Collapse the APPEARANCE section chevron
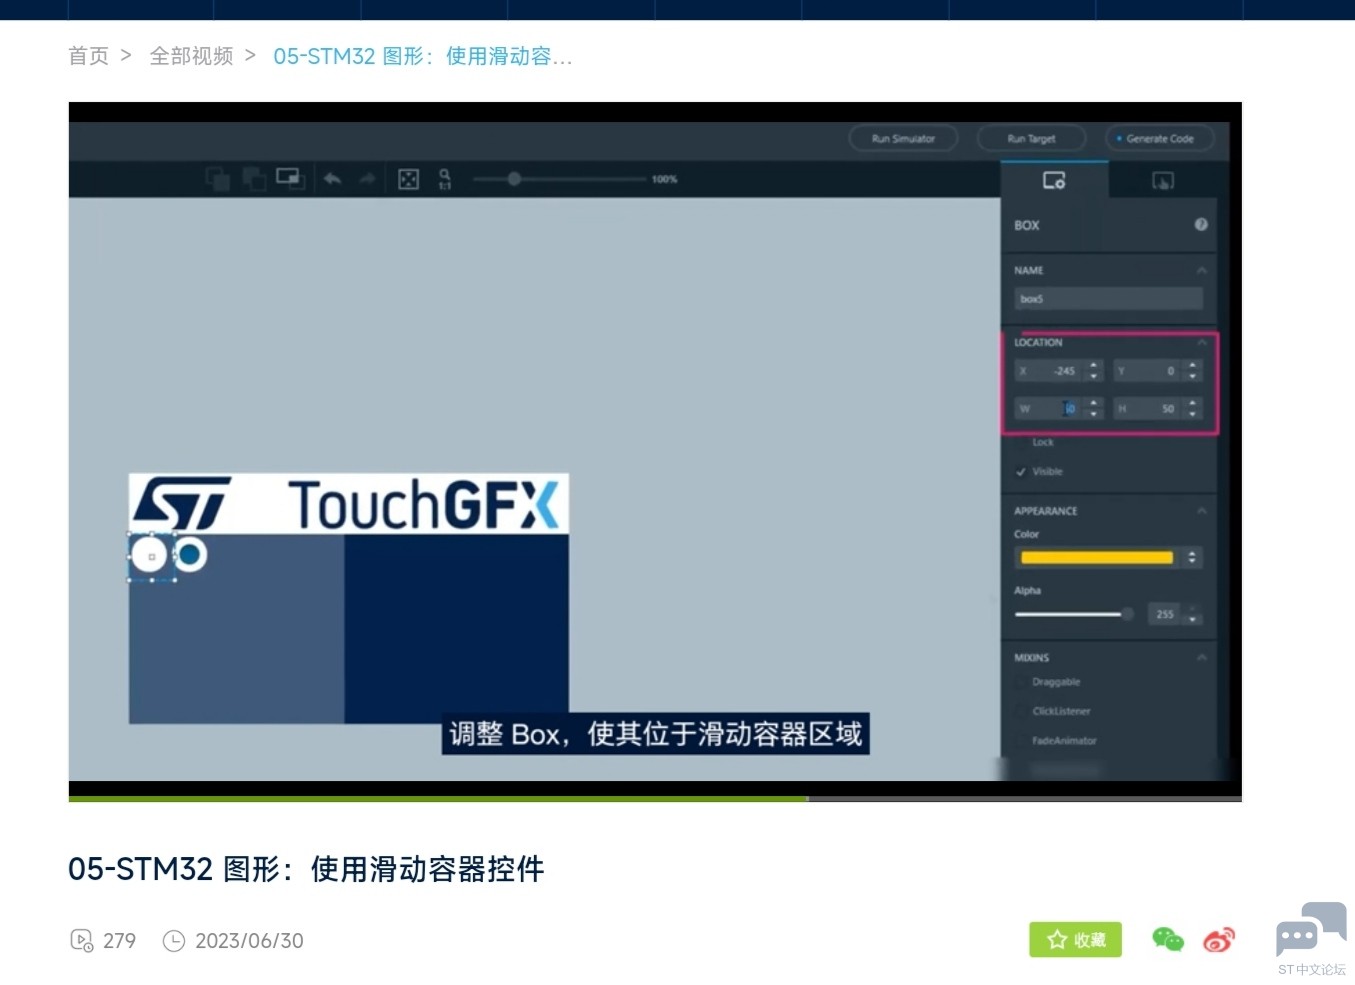 coord(1201,511)
